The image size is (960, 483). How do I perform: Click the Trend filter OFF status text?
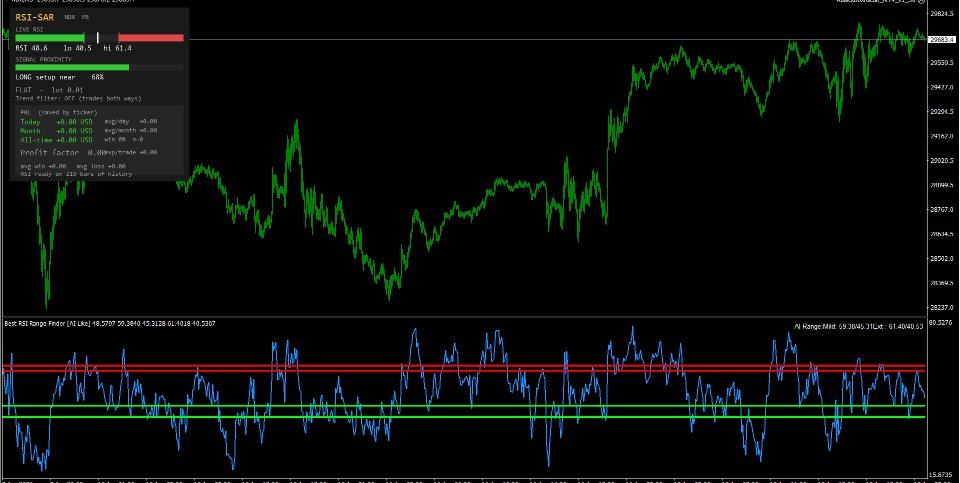tap(78, 99)
